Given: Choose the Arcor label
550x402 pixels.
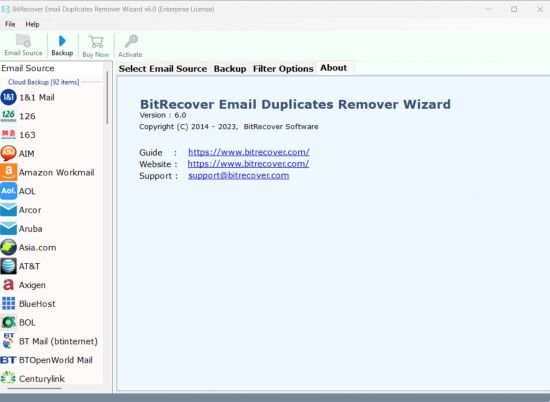Looking at the screenshot, I should [30, 210].
